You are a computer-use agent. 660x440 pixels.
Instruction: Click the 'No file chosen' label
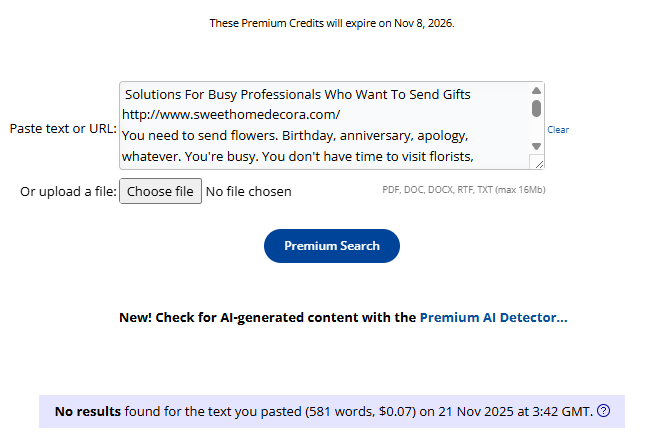[249, 191]
